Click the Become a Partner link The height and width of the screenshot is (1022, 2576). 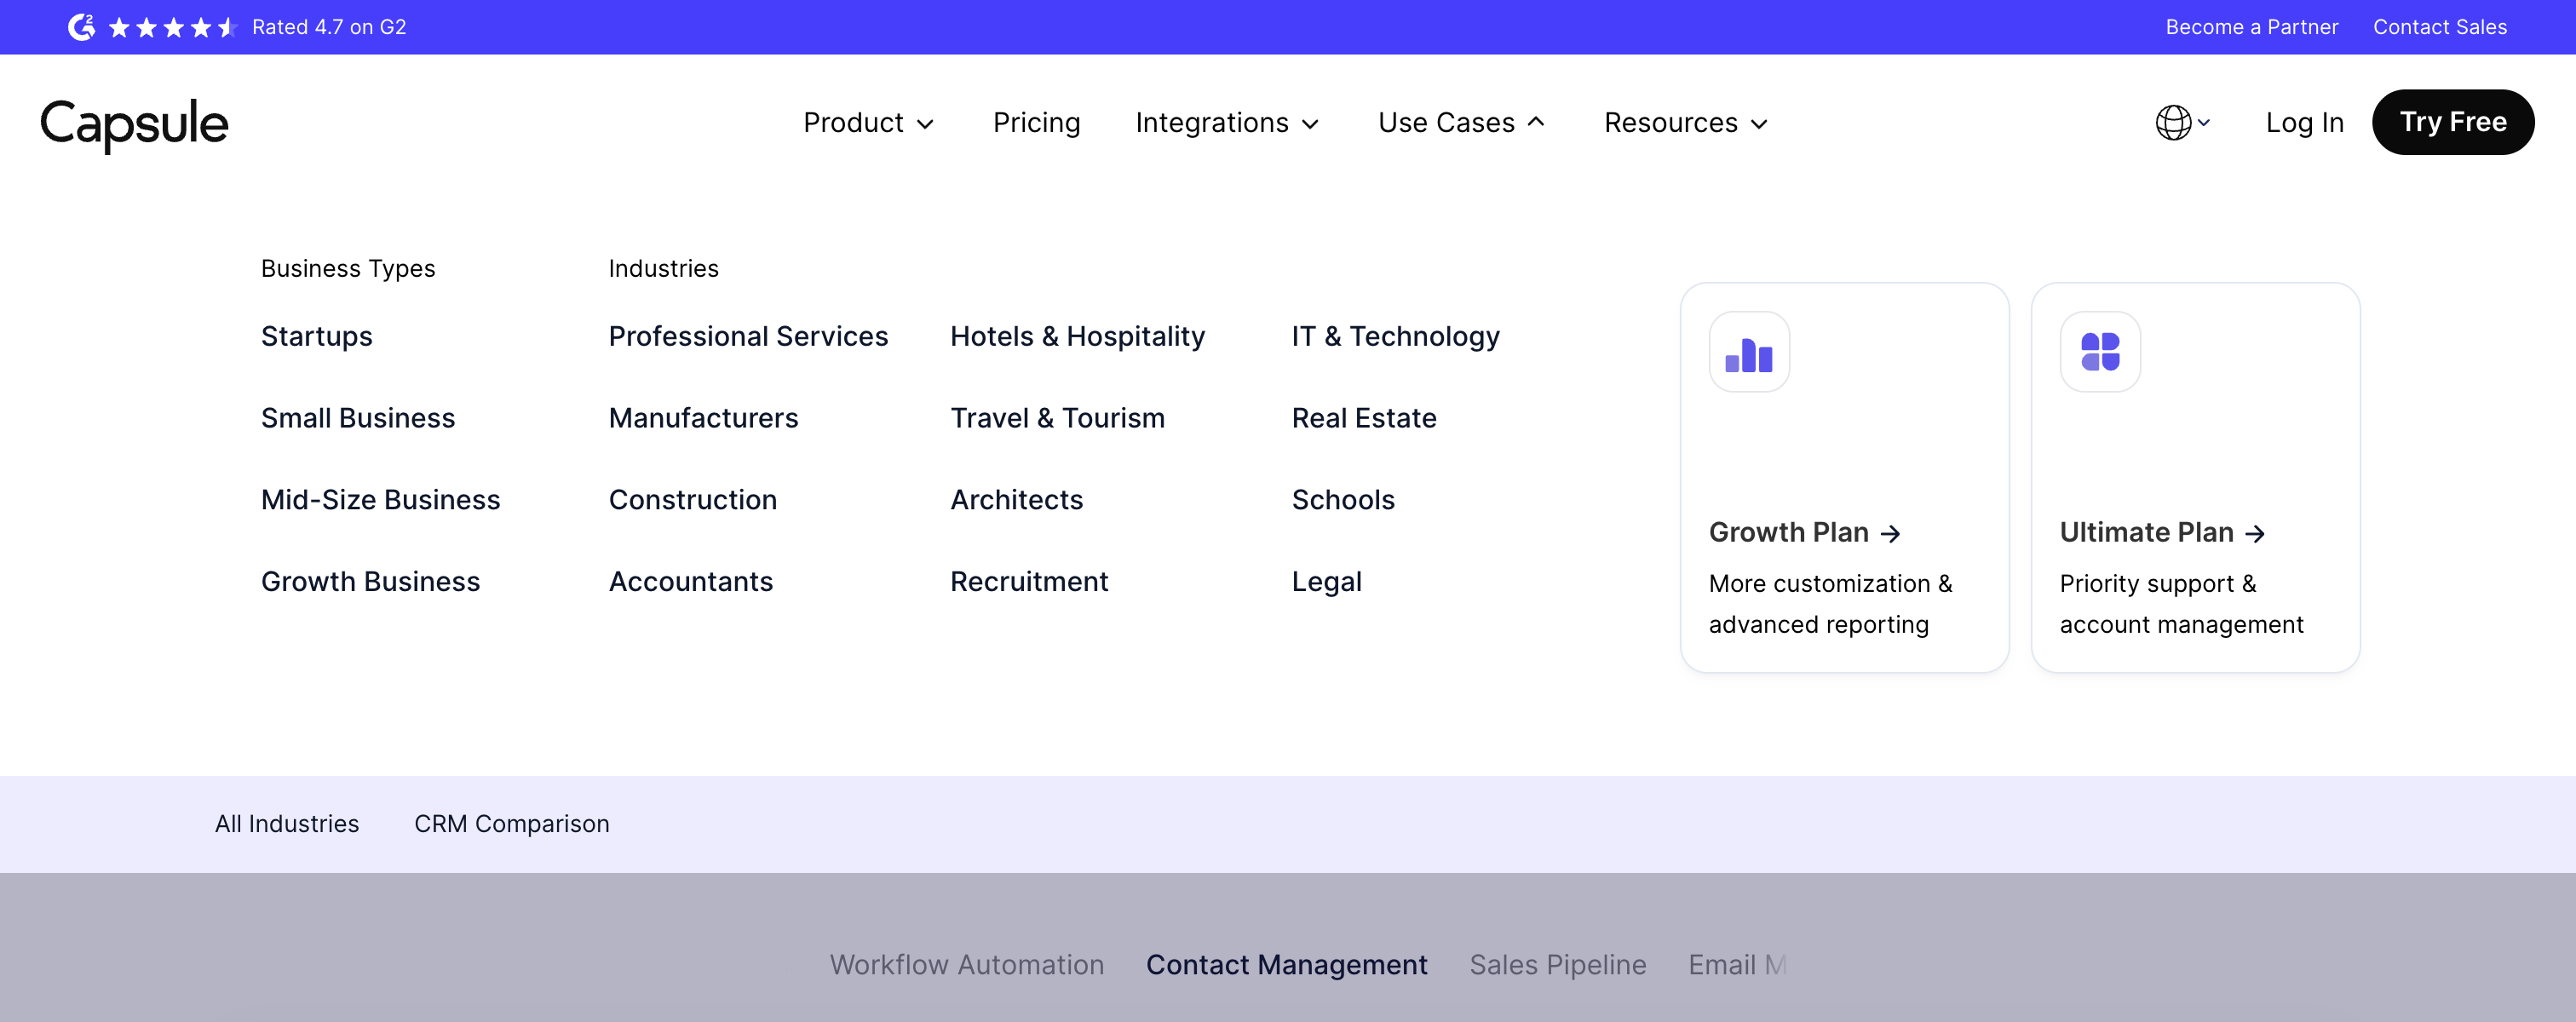point(2251,27)
